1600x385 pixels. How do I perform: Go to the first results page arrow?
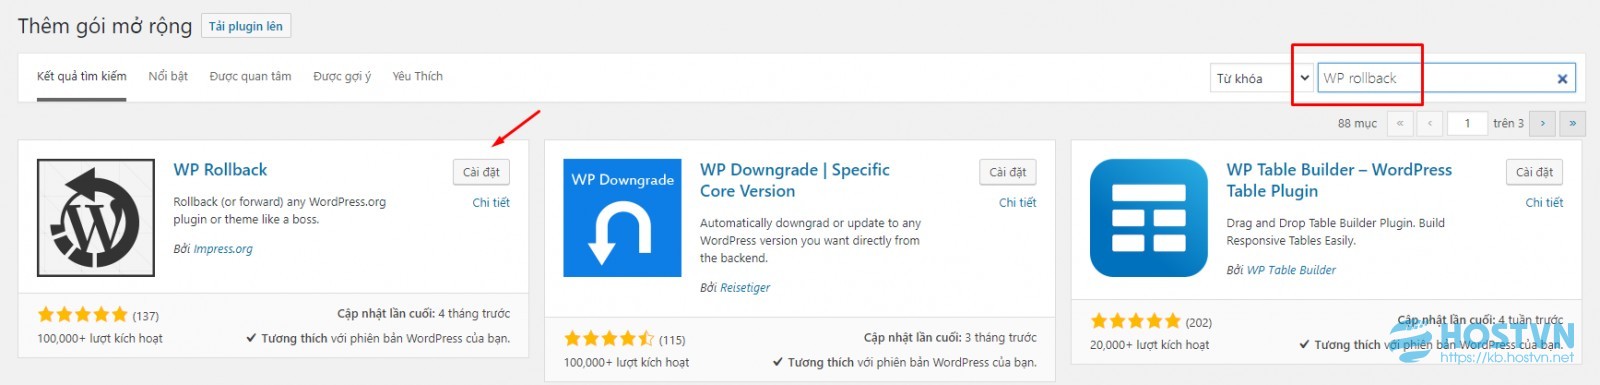pos(1400,123)
